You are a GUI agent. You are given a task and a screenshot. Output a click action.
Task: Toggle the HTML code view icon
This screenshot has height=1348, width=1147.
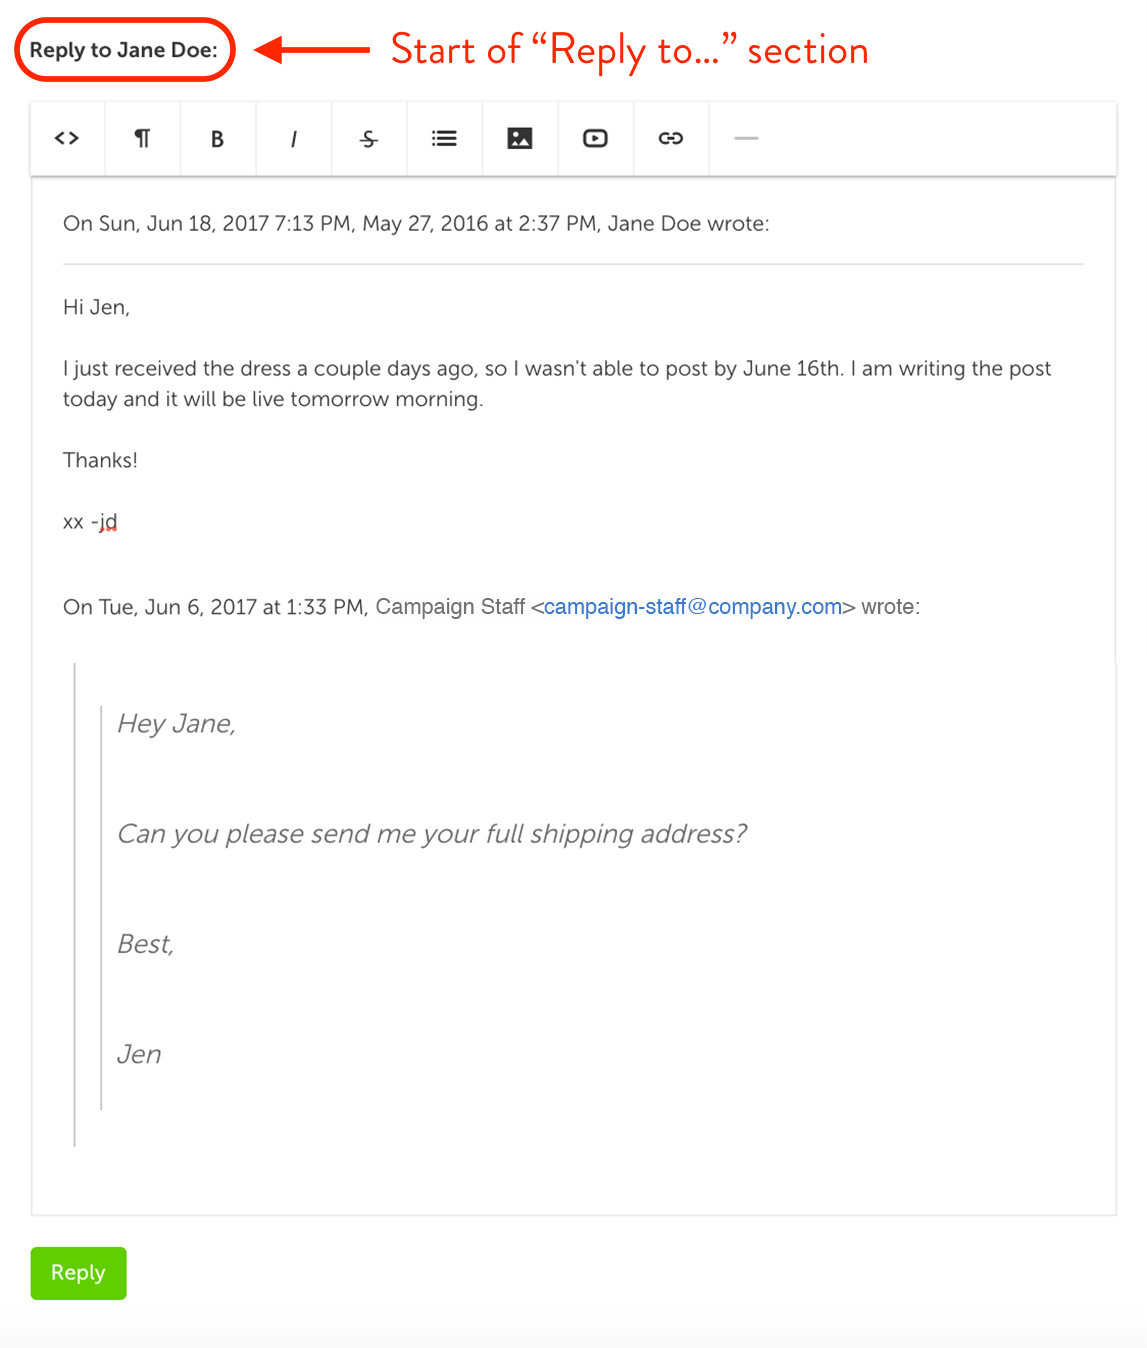coord(67,139)
